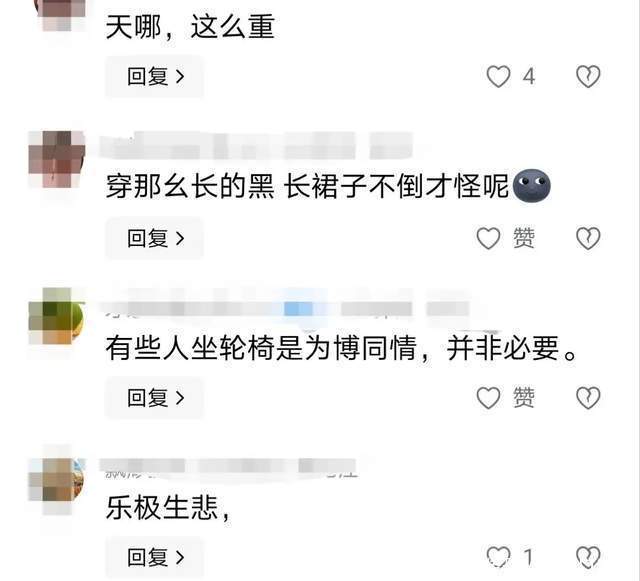The image size is (640, 581).
Task: Like the '天哪，这么重' comment
Action: click(x=498, y=76)
